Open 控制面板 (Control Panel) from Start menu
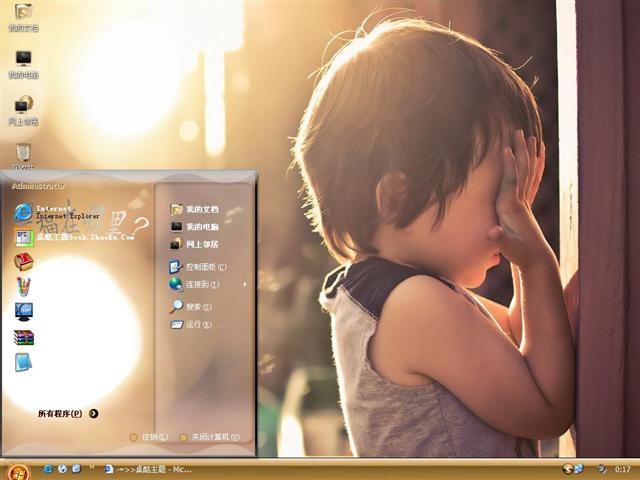This screenshot has height=480, width=640. coord(205,267)
